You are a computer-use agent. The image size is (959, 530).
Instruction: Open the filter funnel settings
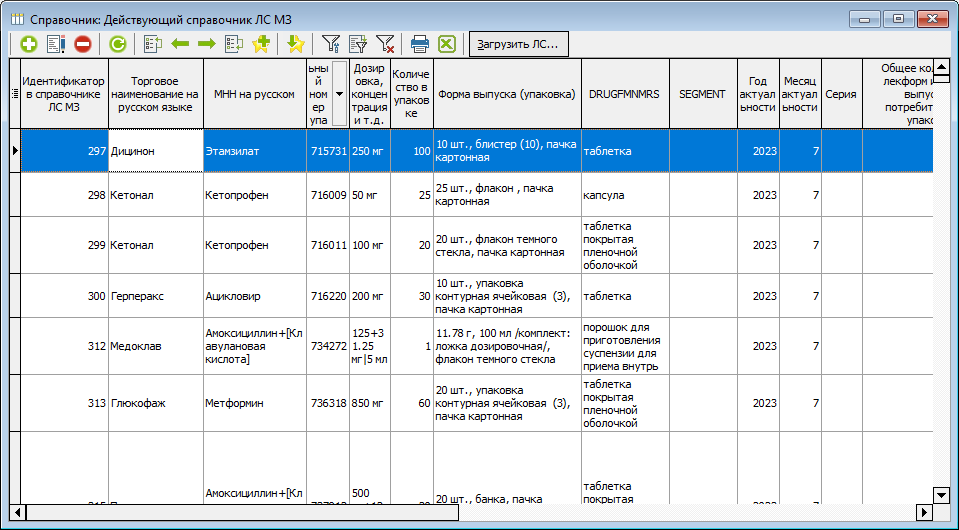click(x=331, y=44)
